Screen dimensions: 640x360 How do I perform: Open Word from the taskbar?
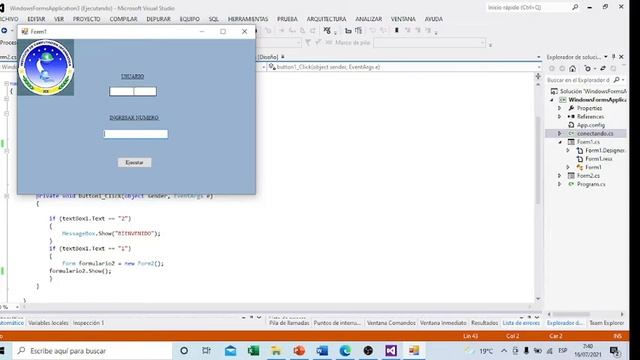pos(322,351)
